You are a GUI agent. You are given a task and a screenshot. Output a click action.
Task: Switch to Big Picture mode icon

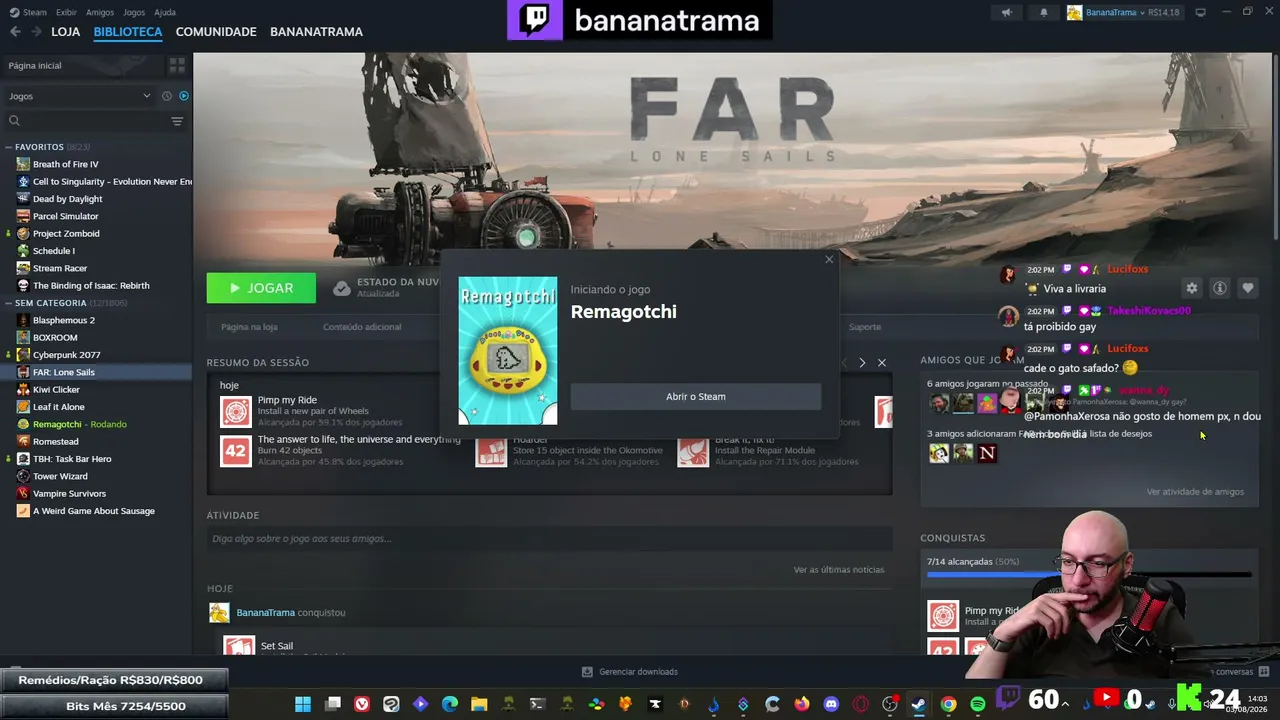[1200, 12]
